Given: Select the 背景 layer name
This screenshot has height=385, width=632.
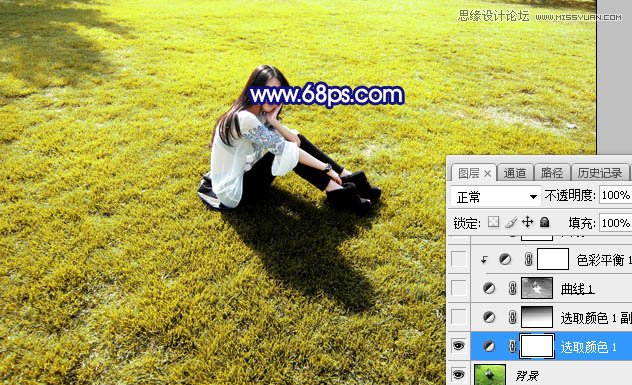Looking at the screenshot, I should tap(527, 376).
